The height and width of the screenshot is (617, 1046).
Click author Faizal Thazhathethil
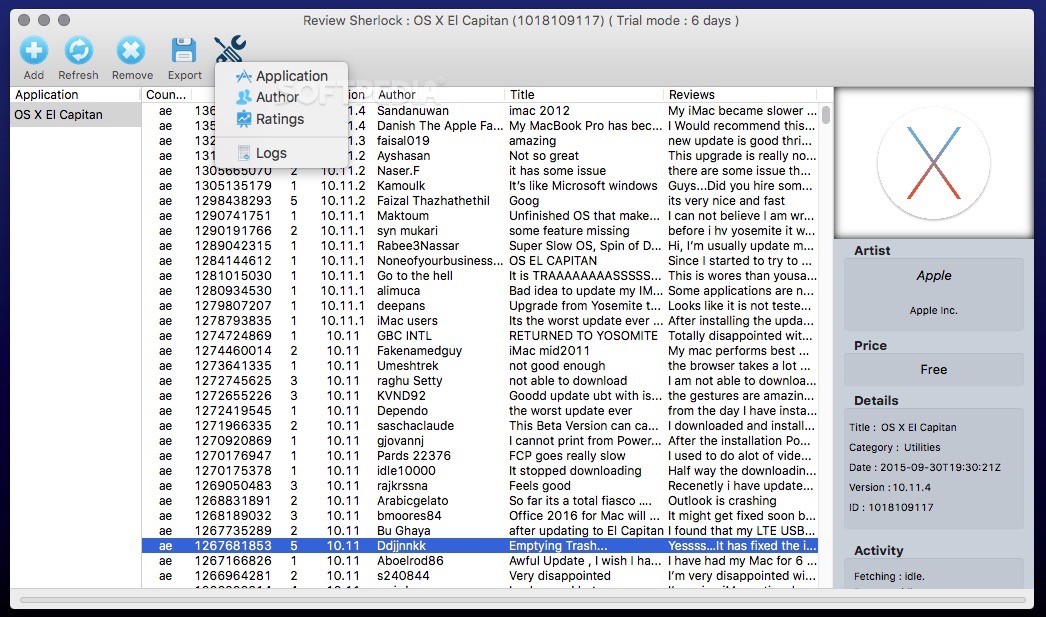click(x=433, y=201)
